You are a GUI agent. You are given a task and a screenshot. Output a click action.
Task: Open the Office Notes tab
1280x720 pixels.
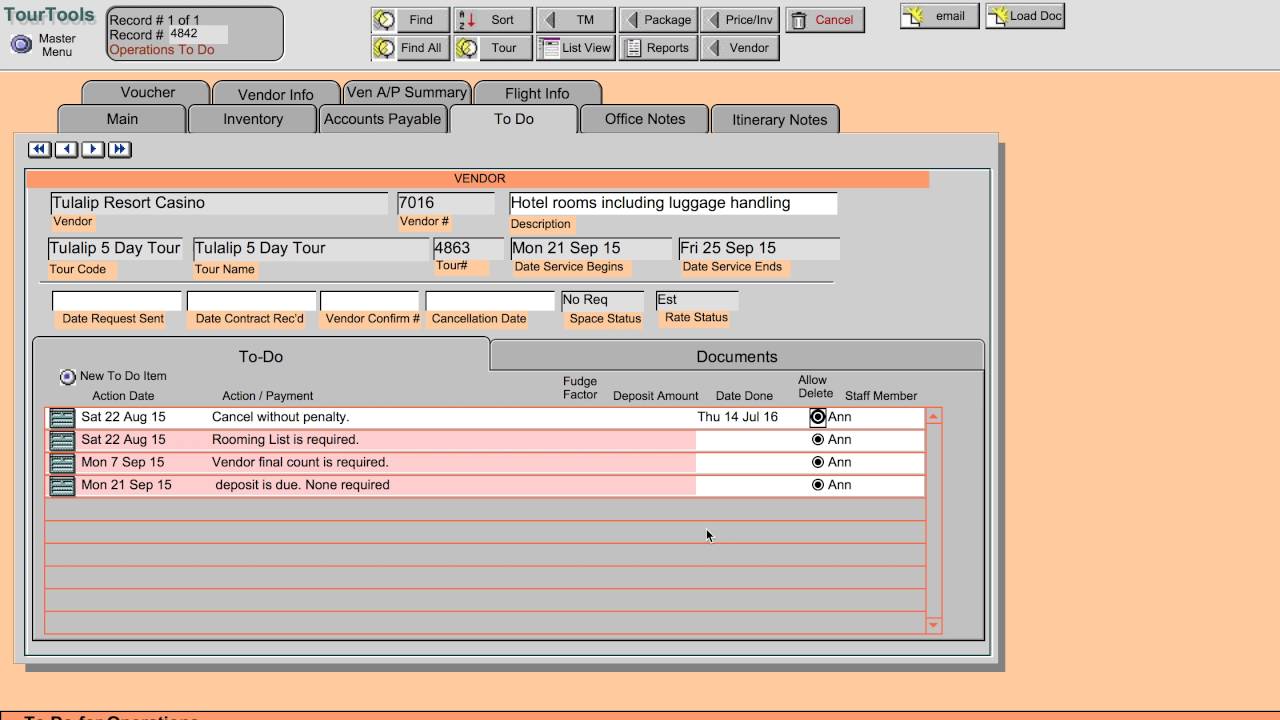pyautogui.click(x=645, y=119)
